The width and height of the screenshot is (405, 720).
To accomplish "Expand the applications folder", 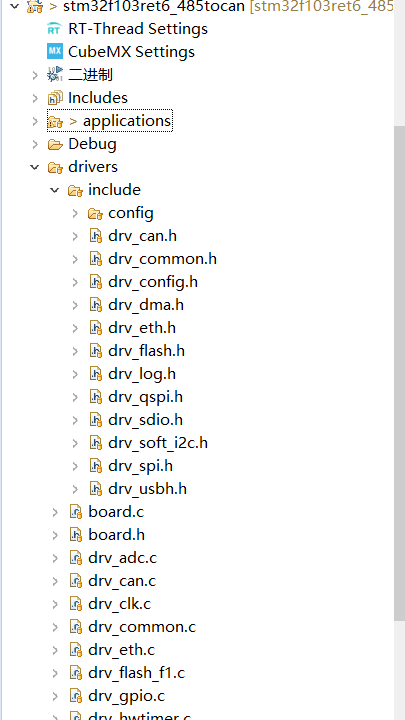I will (x=35, y=121).
